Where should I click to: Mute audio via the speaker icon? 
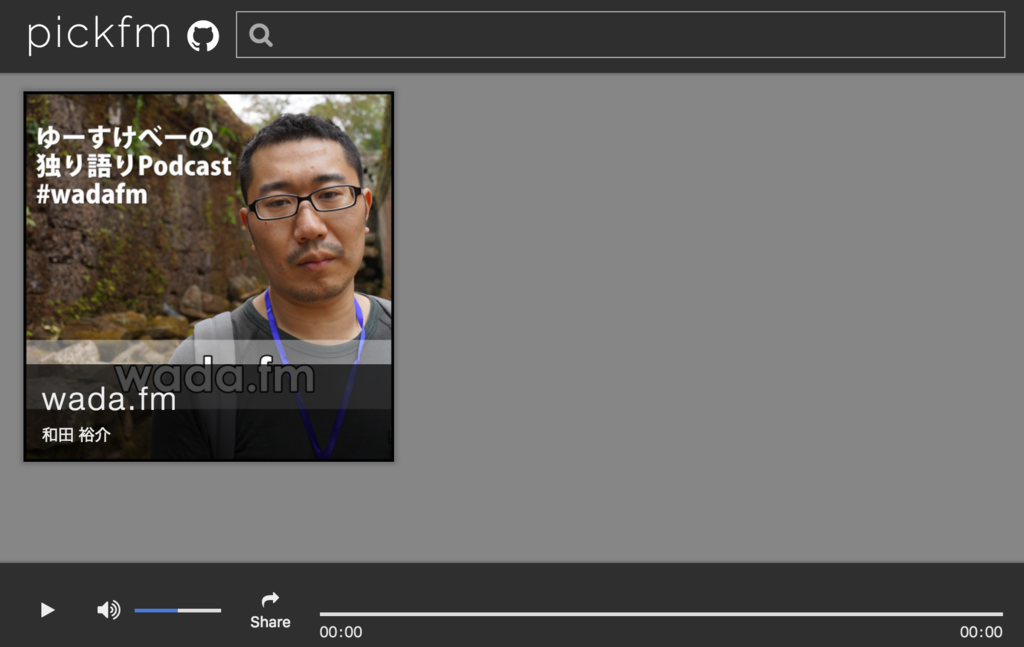click(108, 610)
